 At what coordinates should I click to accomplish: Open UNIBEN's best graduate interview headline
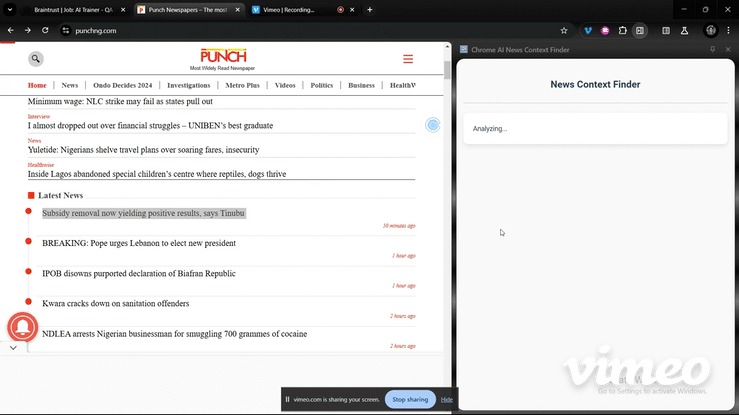[x=150, y=126]
